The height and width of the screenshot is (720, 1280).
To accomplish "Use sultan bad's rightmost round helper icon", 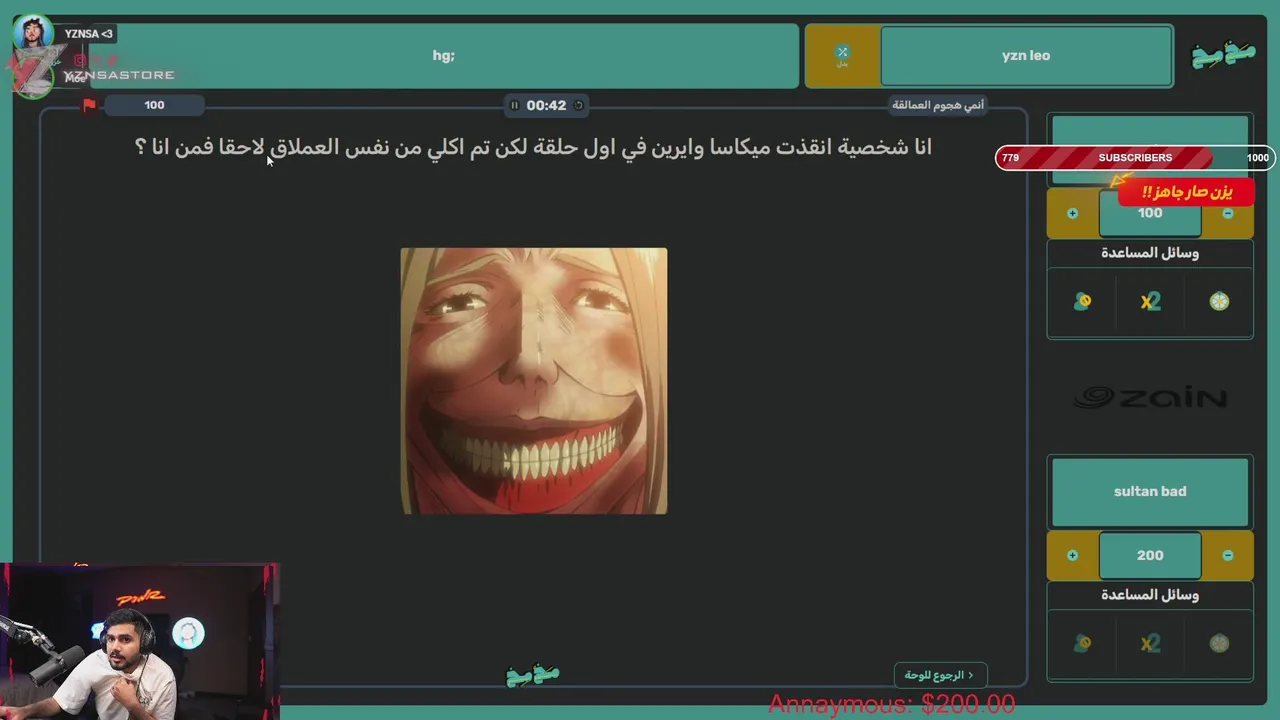I will [x=1219, y=643].
